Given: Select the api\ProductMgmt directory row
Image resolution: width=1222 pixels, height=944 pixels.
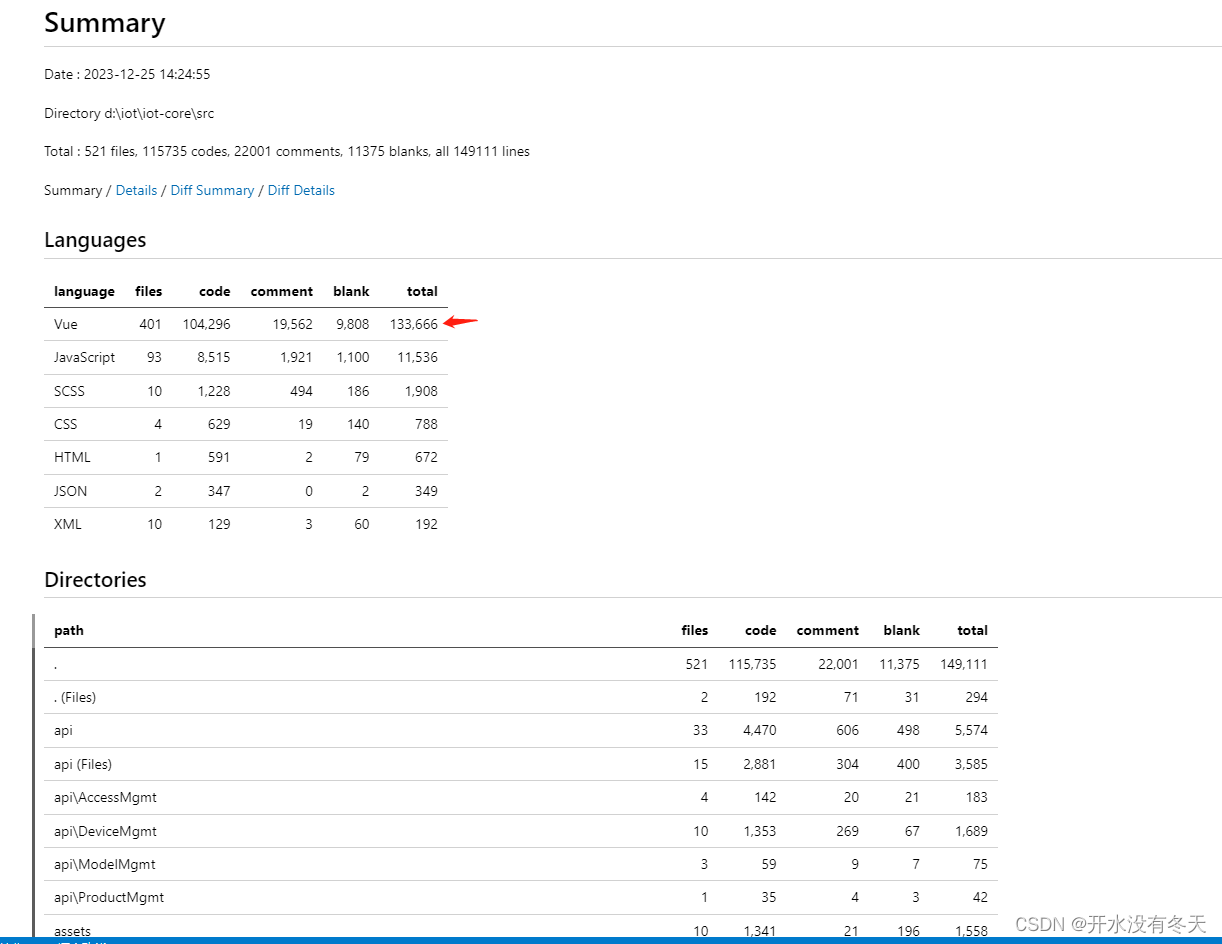Looking at the screenshot, I should (521, 897).
